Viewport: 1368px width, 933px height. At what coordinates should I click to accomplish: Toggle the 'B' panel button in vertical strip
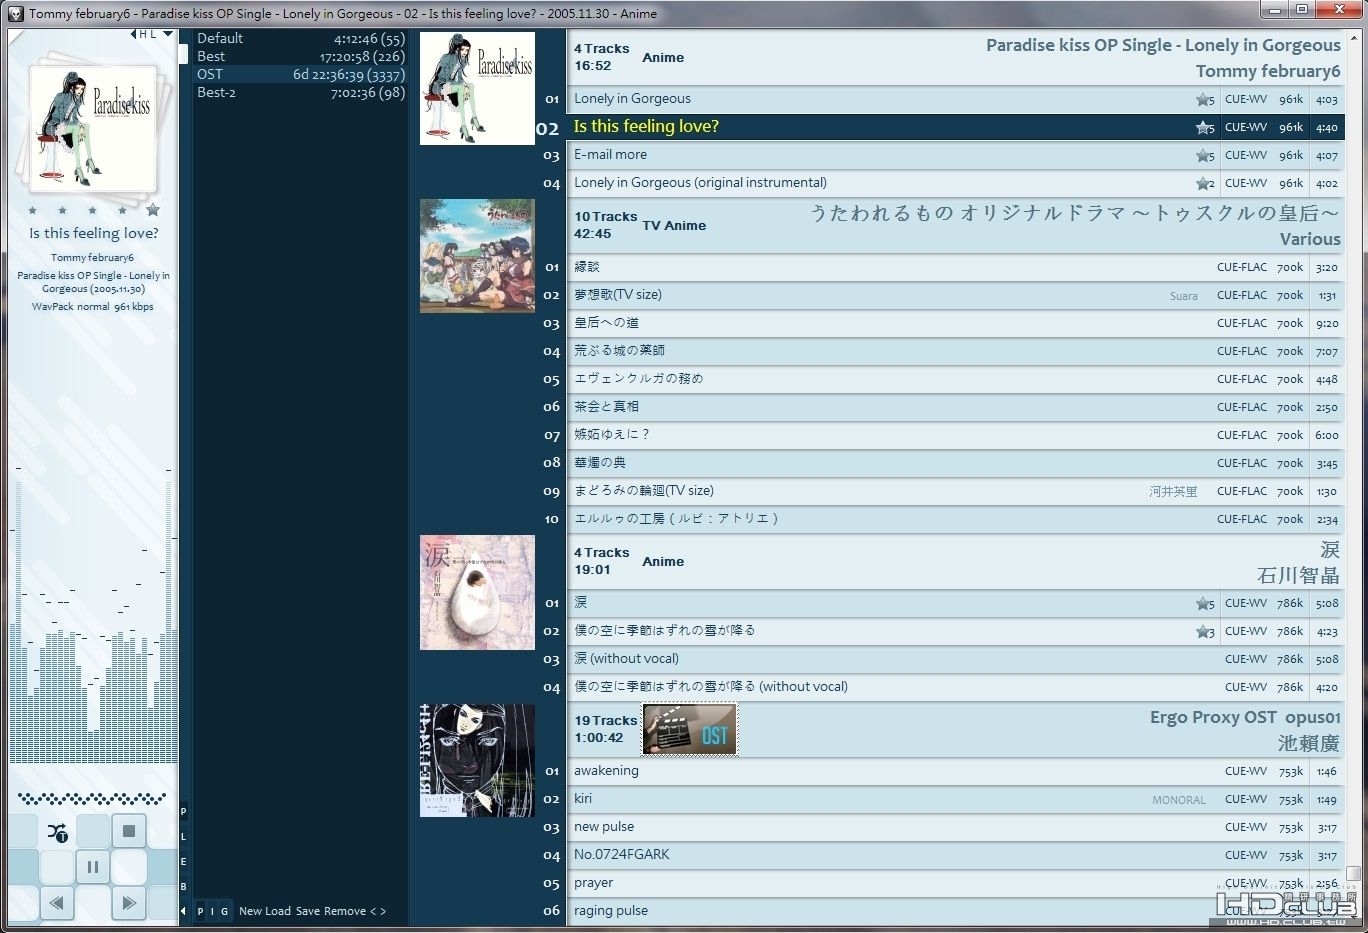coord(183,886)
